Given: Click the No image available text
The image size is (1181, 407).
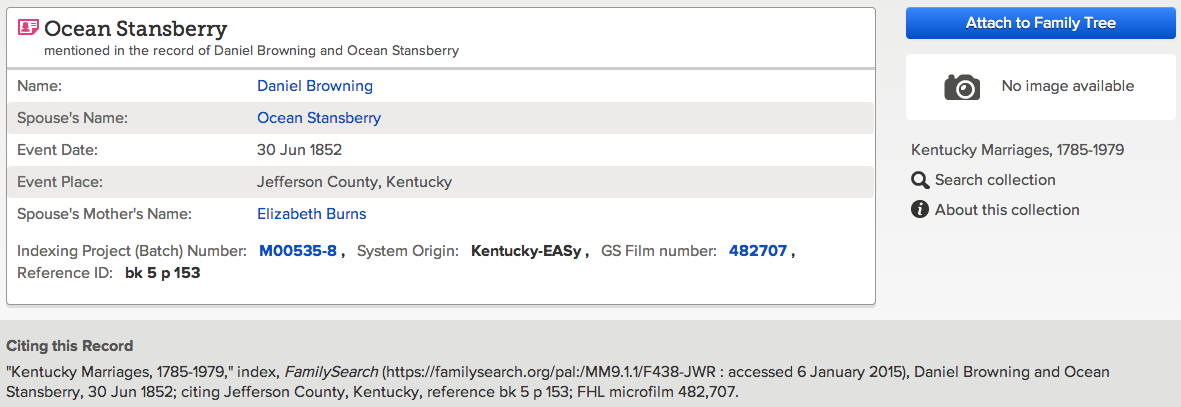Looking at the screenshot, I should (1068, 86).
